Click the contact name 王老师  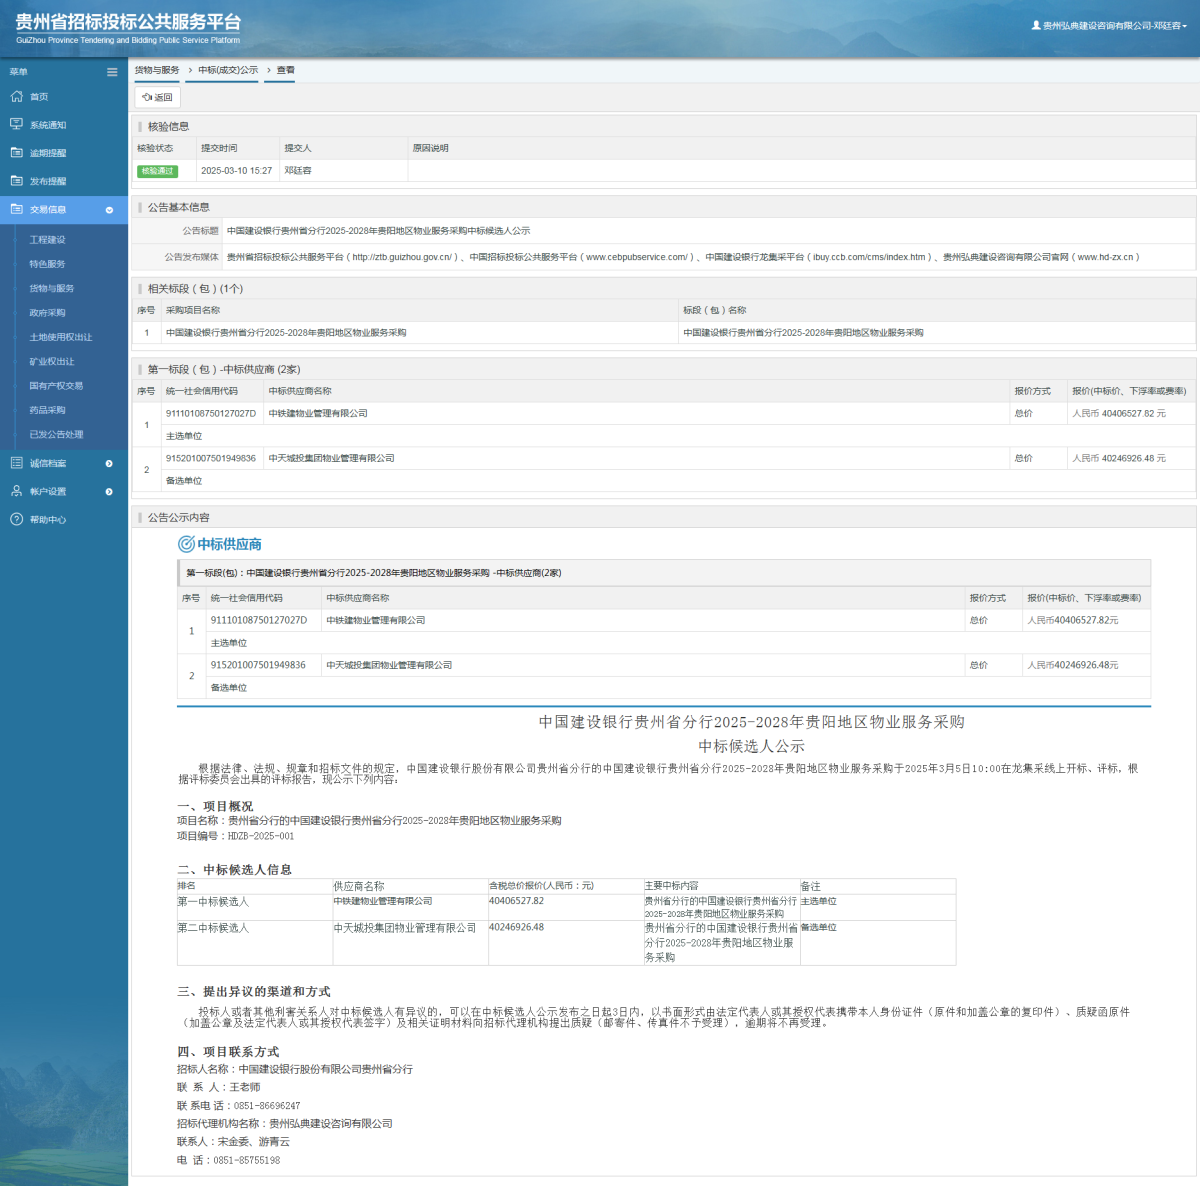(245, 1087)
